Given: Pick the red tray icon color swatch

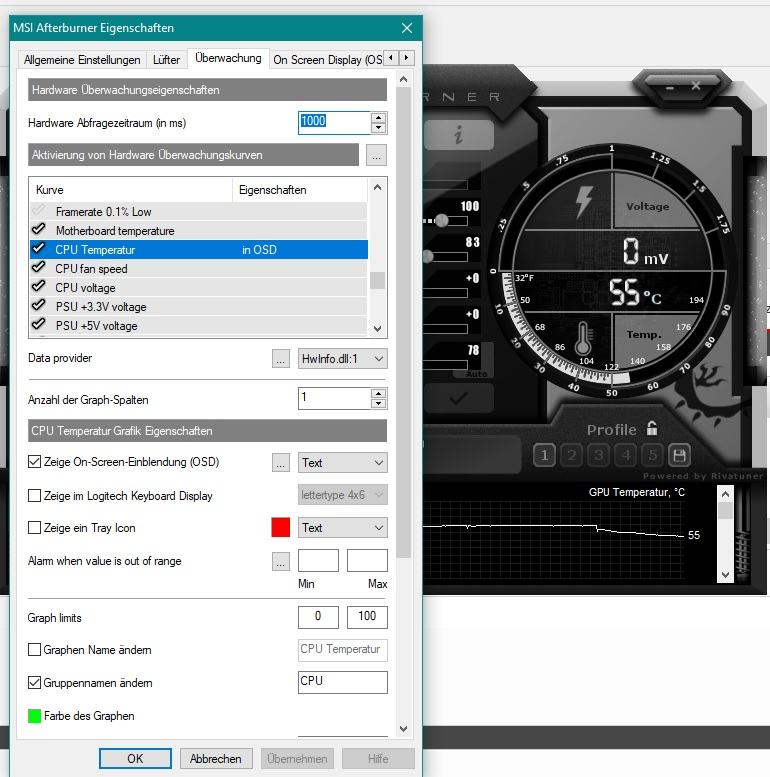Looking at the screenshot, I should point(280,527).
